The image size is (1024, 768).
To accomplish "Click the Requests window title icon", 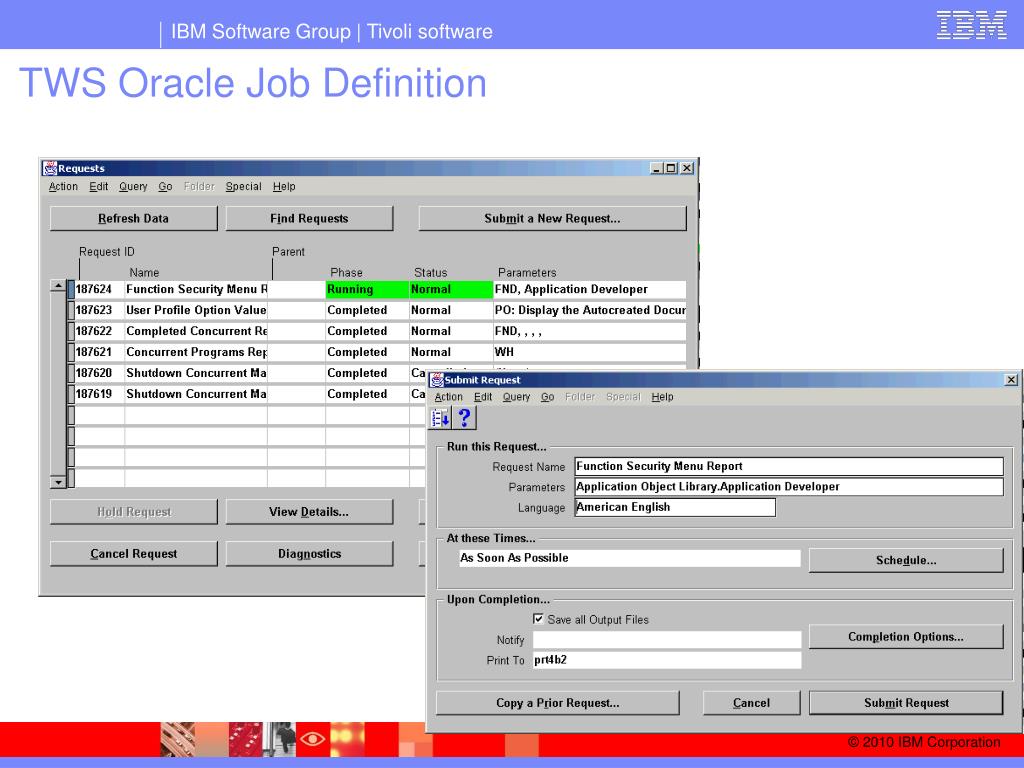I will (x=50, y=168).
